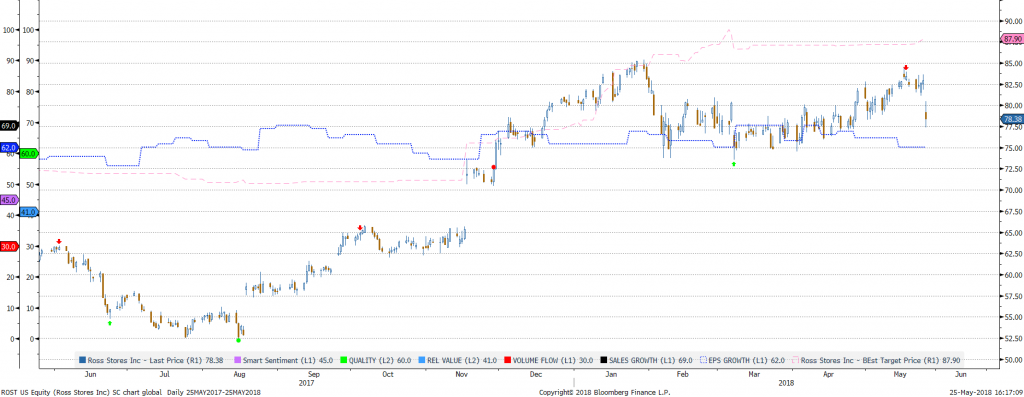Select 'REL VALUE (L2) 41.0' legend text

[x=463, y=359]
